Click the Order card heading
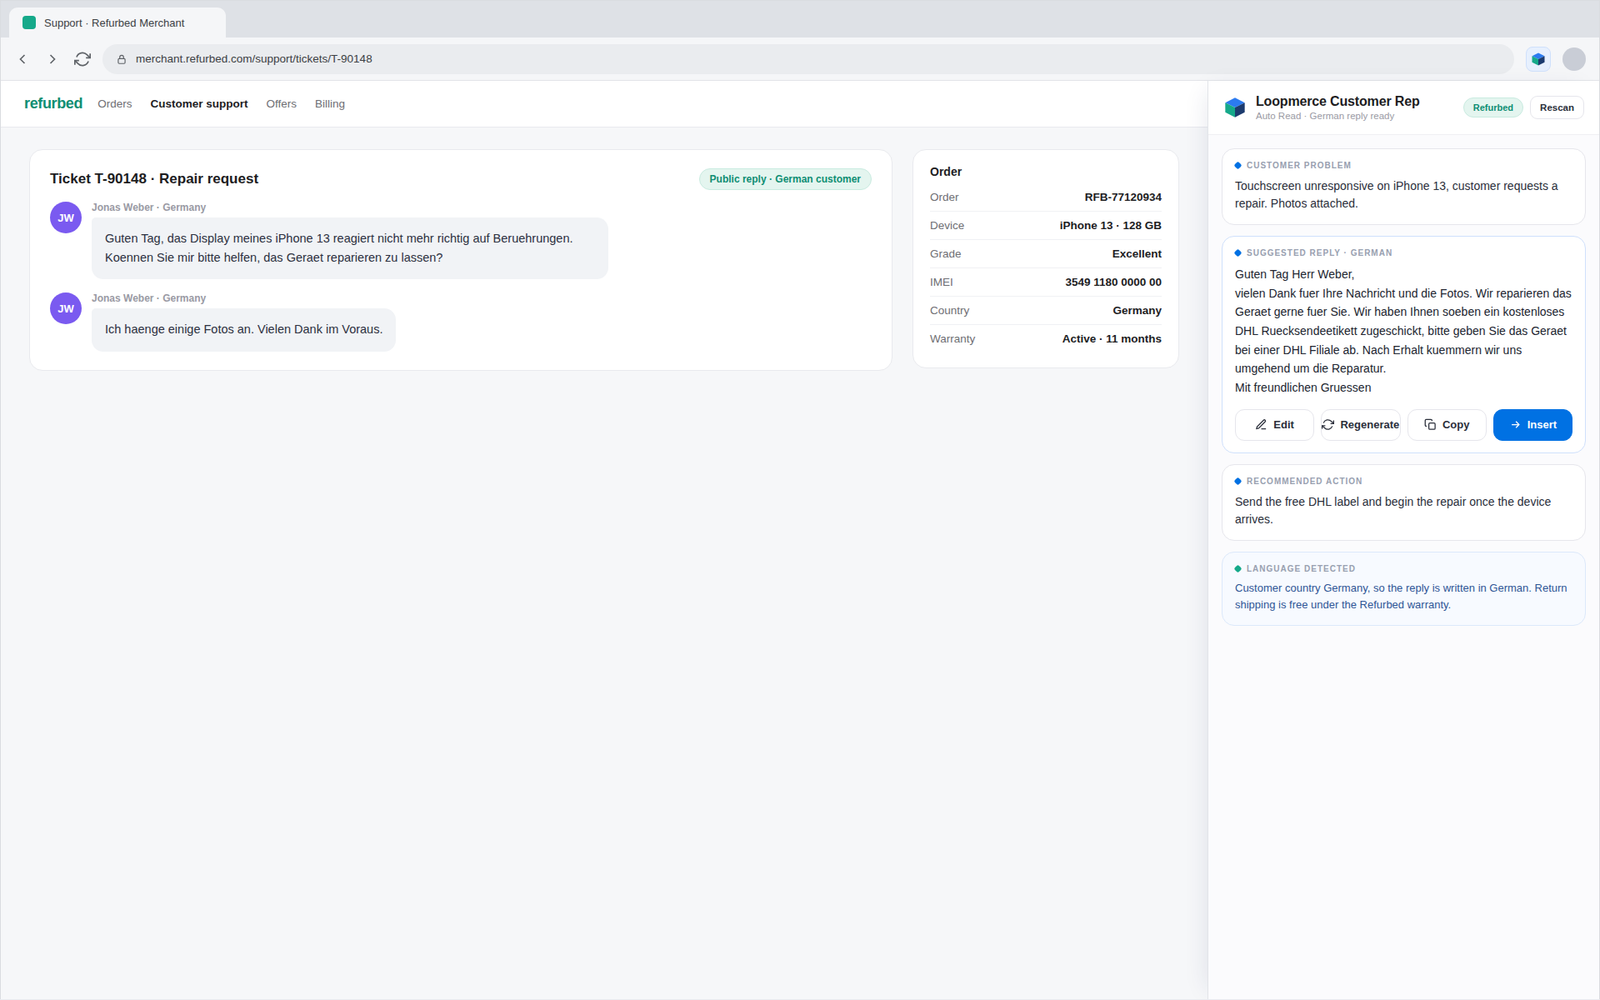Viewport: 1600px width, 1000px height. point(946,172)
